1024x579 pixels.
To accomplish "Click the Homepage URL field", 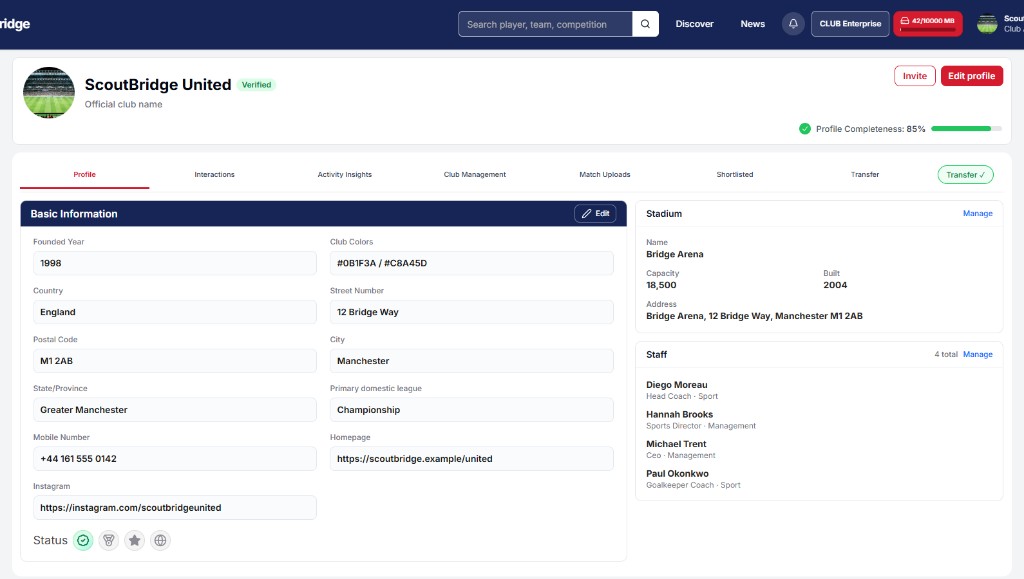I will tap(472, 459).
